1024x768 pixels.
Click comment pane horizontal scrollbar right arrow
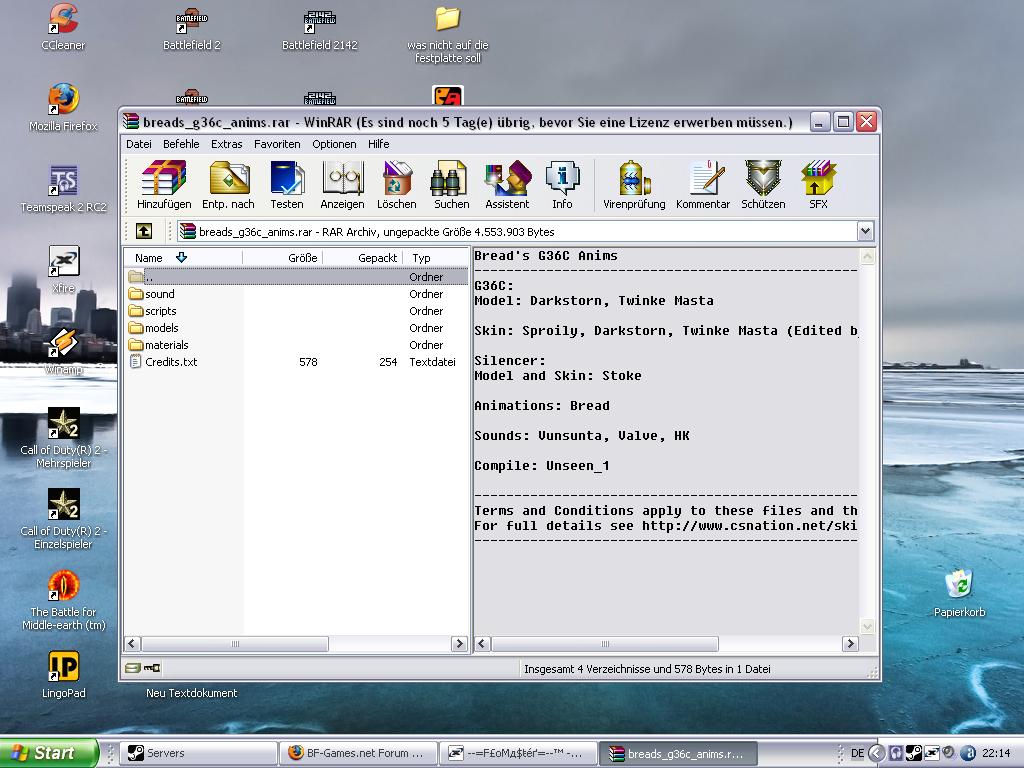click(850, 644)
